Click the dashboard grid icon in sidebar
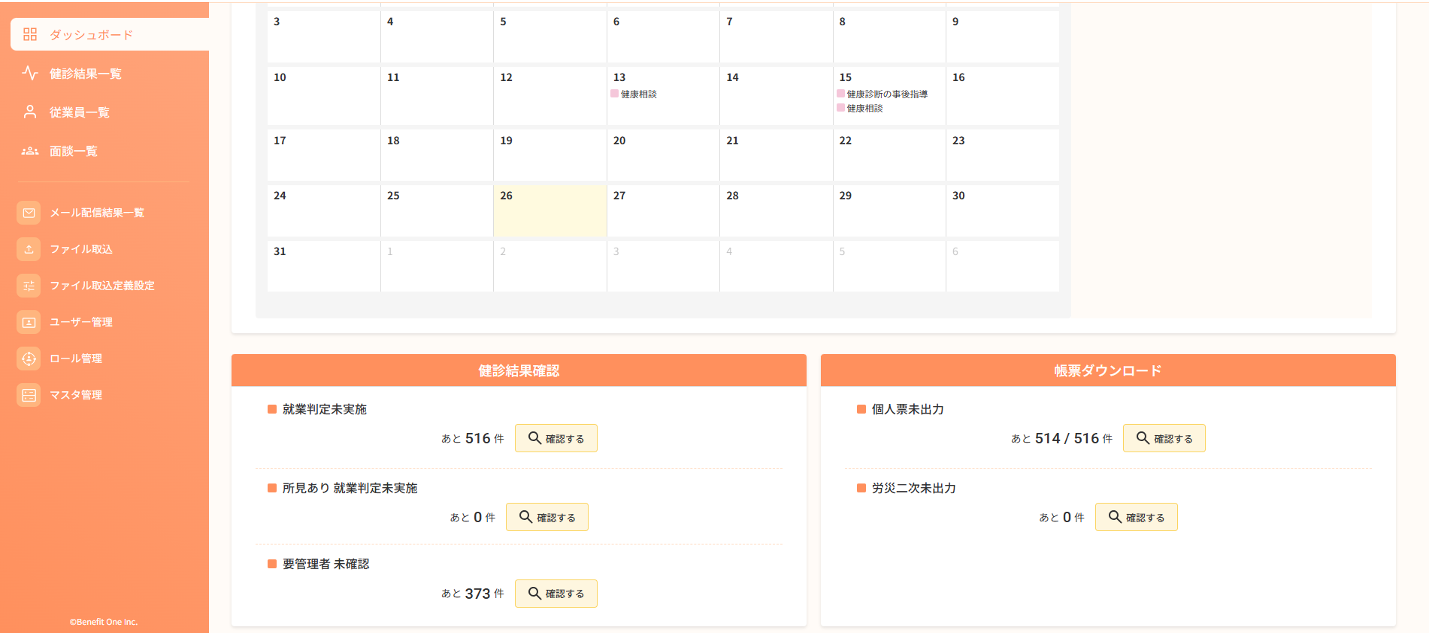This screenshot has width=1429, height=633. pyautogui.click(x=30, y=35)
